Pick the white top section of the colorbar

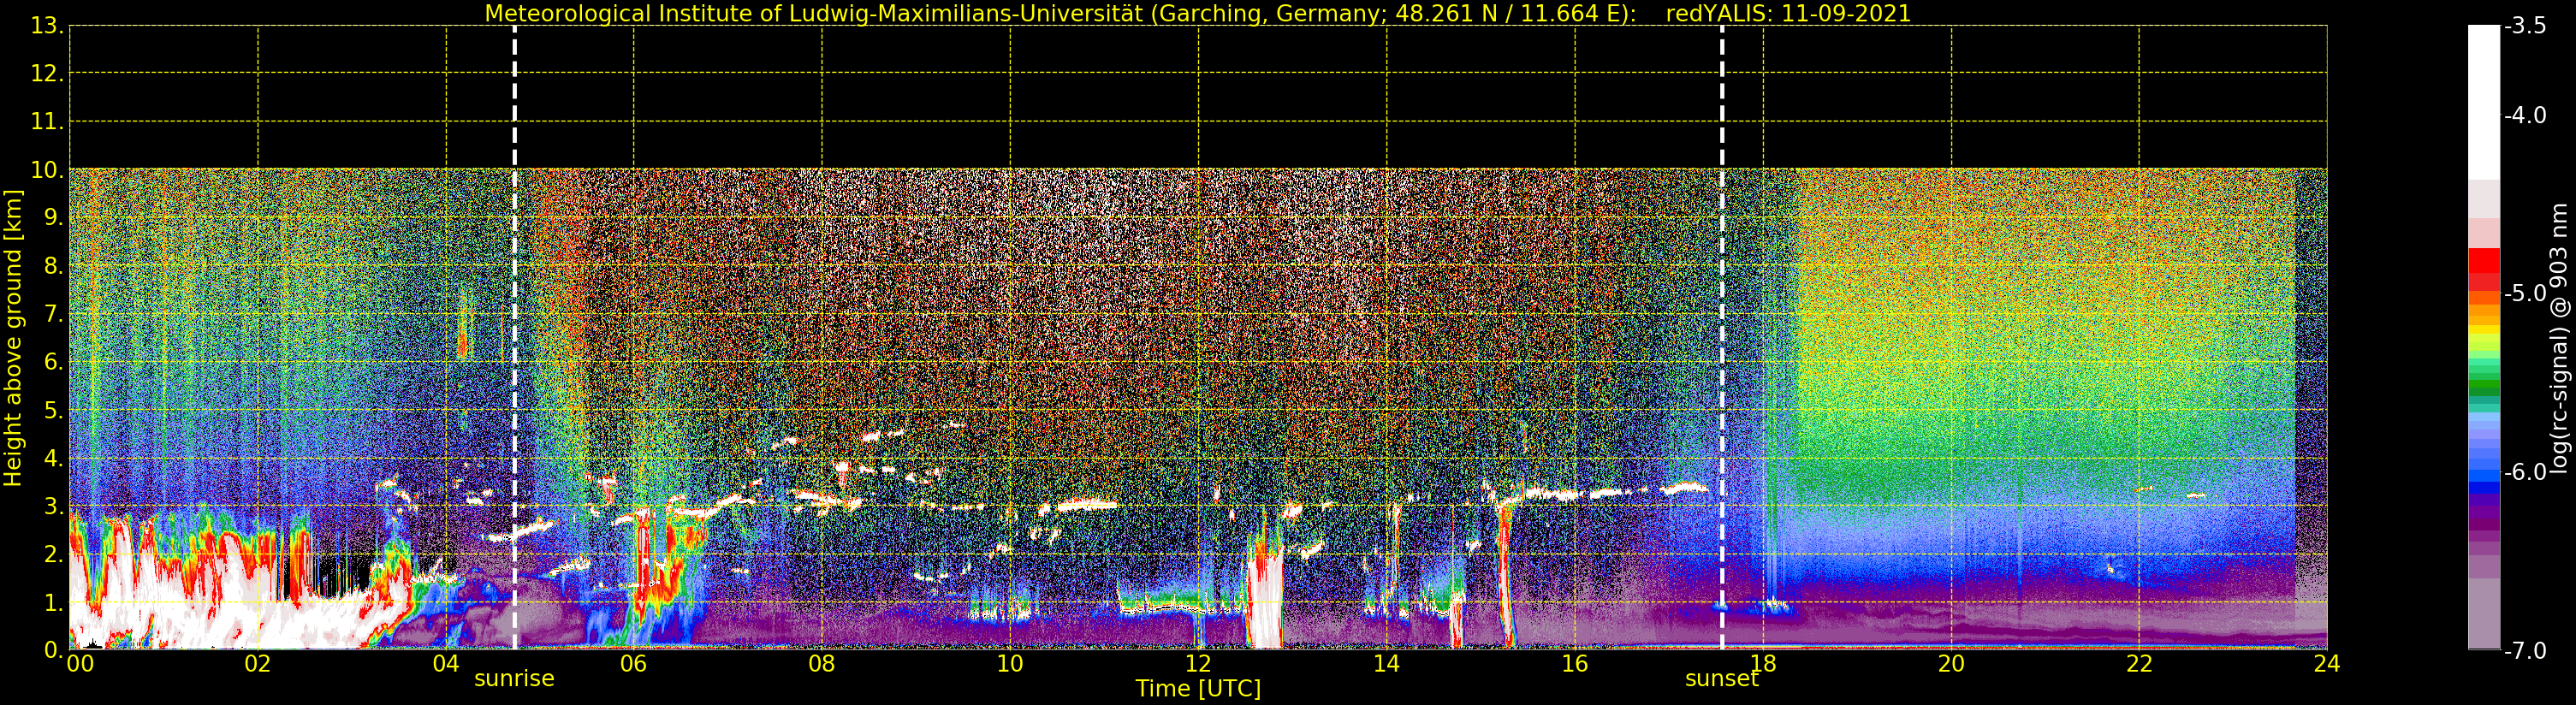(x=2484, y=102)
